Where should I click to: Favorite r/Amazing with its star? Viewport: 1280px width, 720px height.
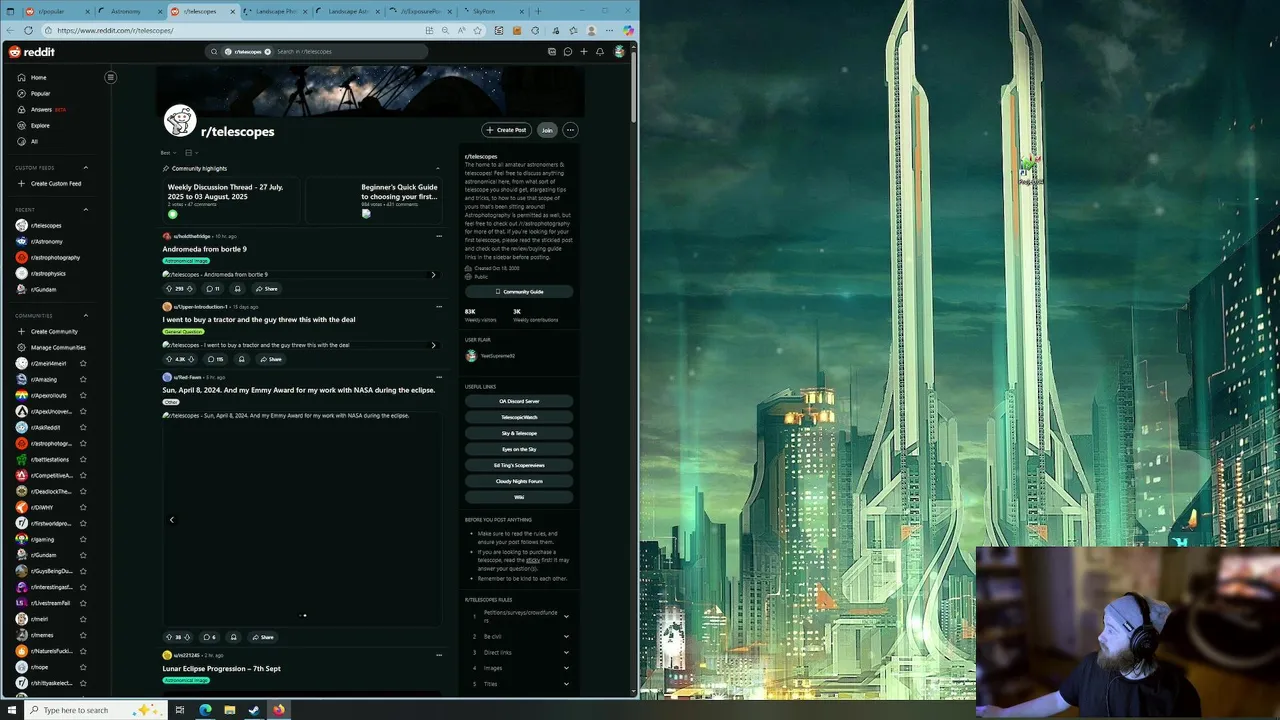83,380
